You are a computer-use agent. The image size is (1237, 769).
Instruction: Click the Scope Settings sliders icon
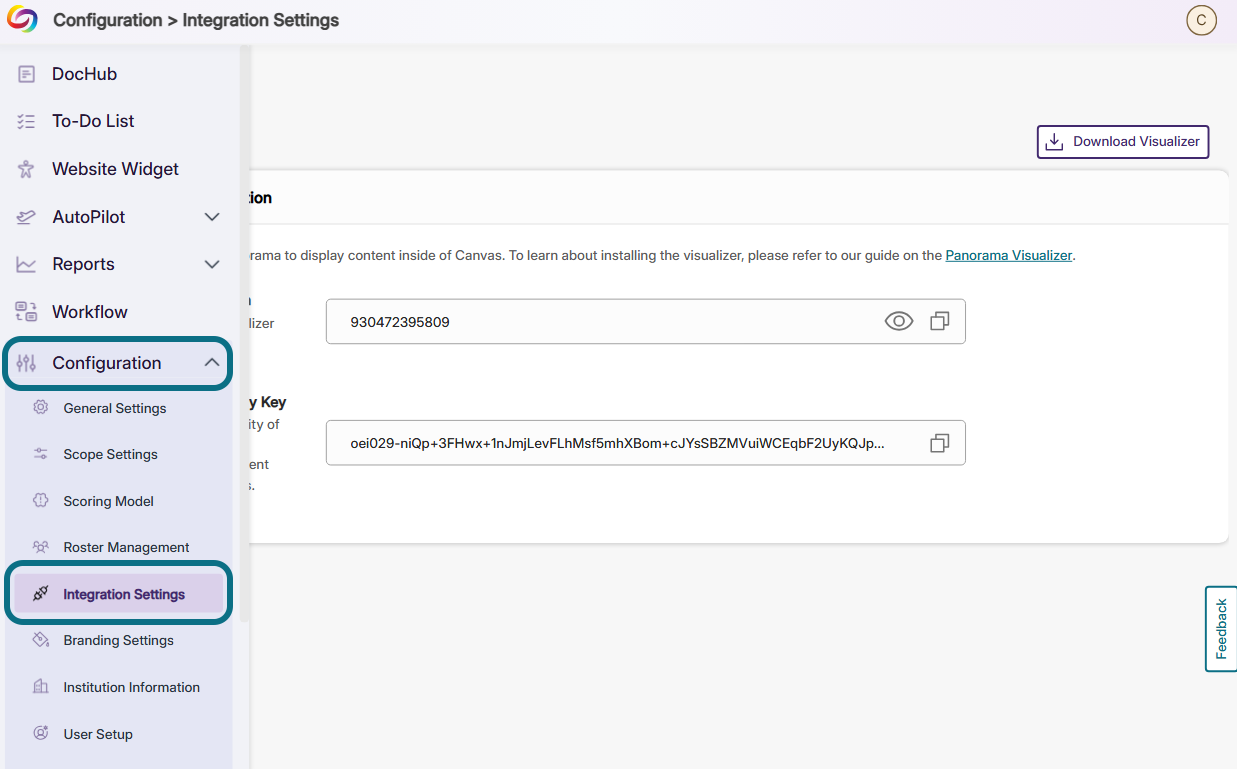(x=41, y=454)
